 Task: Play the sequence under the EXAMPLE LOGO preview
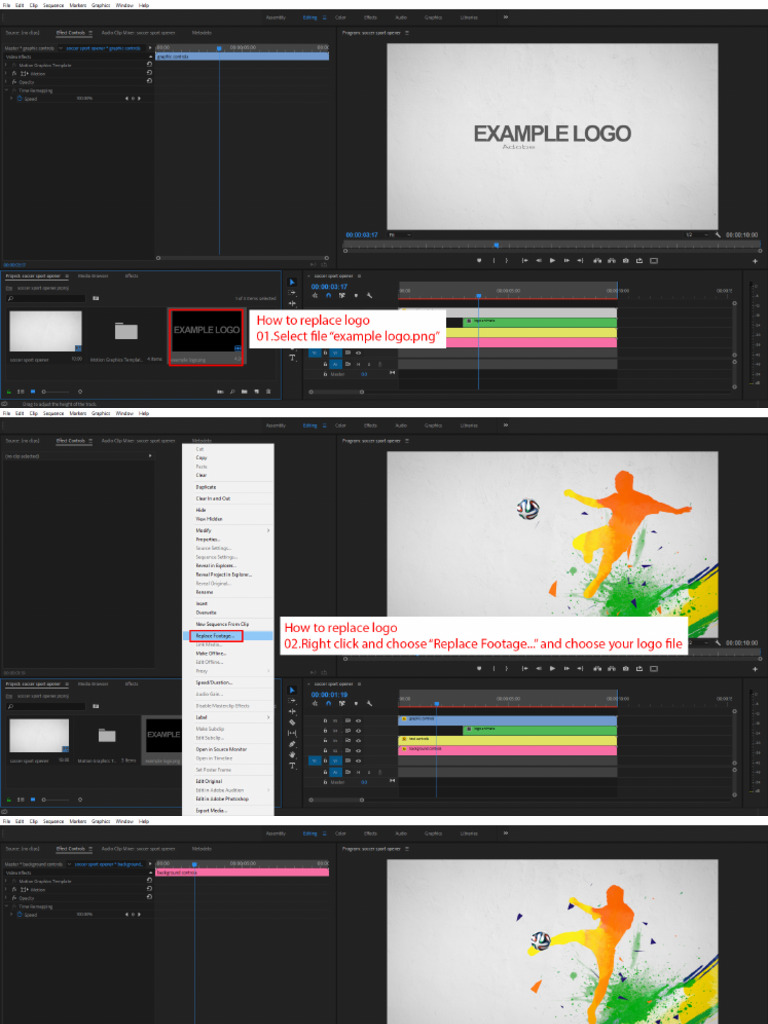552,261
